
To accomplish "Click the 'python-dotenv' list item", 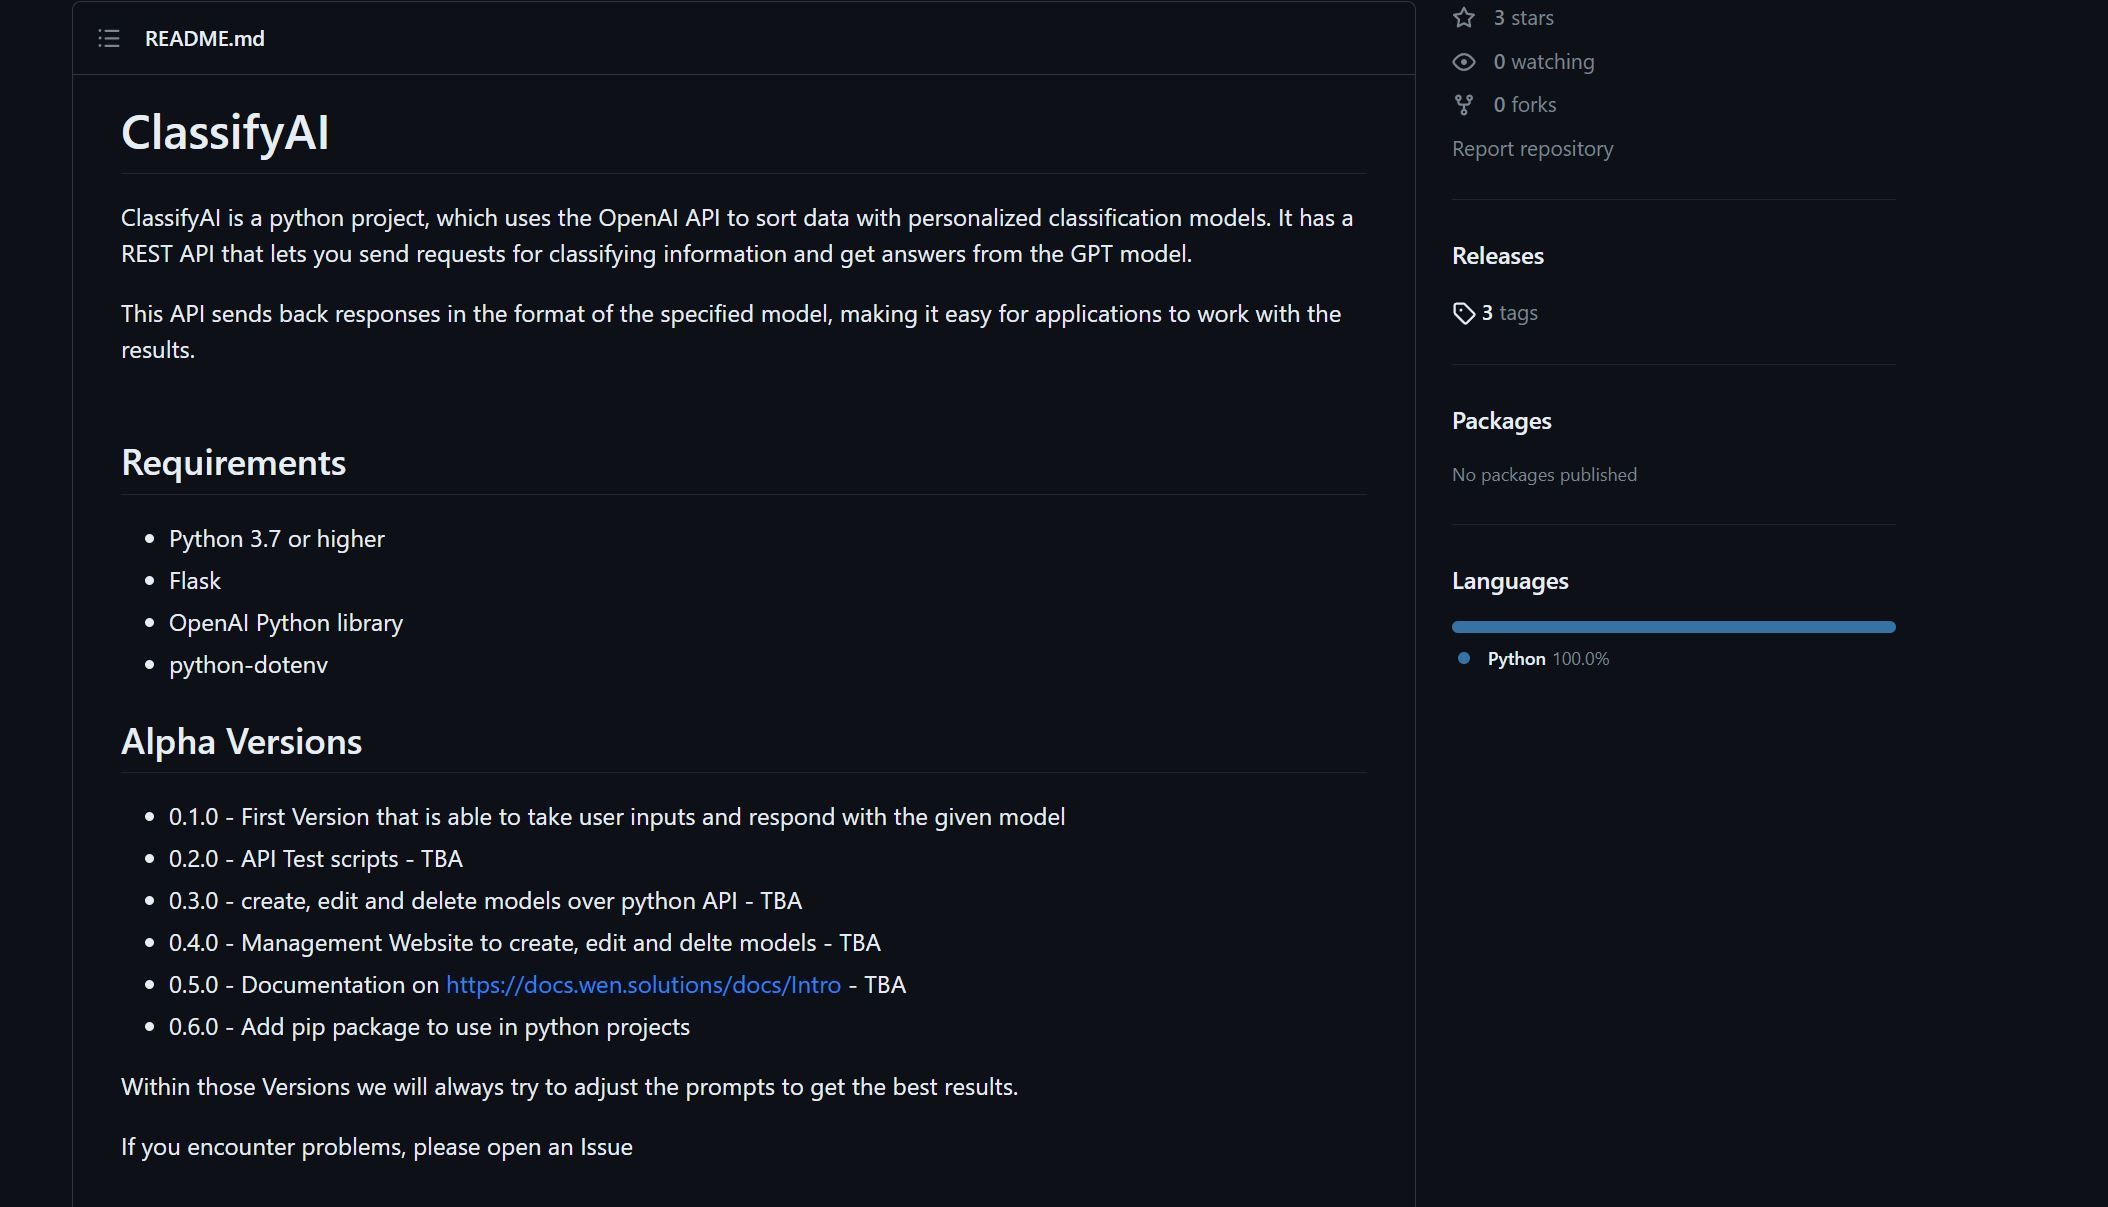I will coord(248,665).
